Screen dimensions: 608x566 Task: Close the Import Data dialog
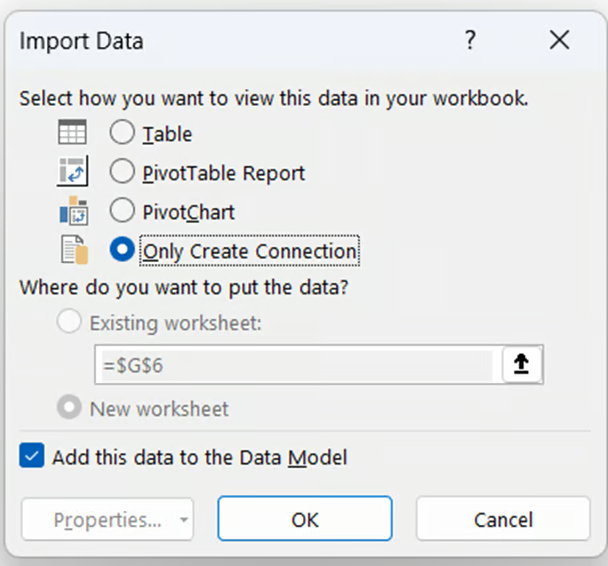(x=560, y=40)
